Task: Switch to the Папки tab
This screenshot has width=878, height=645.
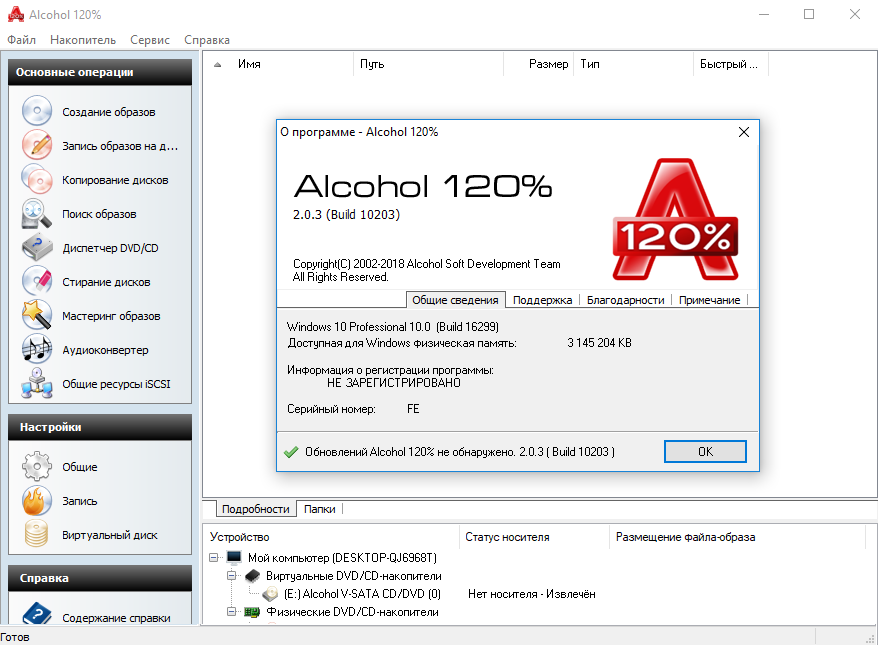Action: (319, 509)
